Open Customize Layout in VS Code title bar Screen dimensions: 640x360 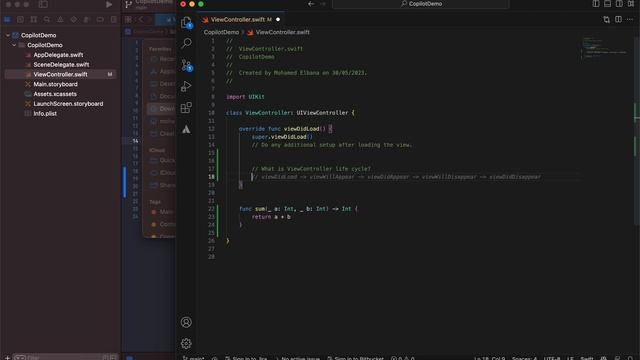[x=631, y=4]
